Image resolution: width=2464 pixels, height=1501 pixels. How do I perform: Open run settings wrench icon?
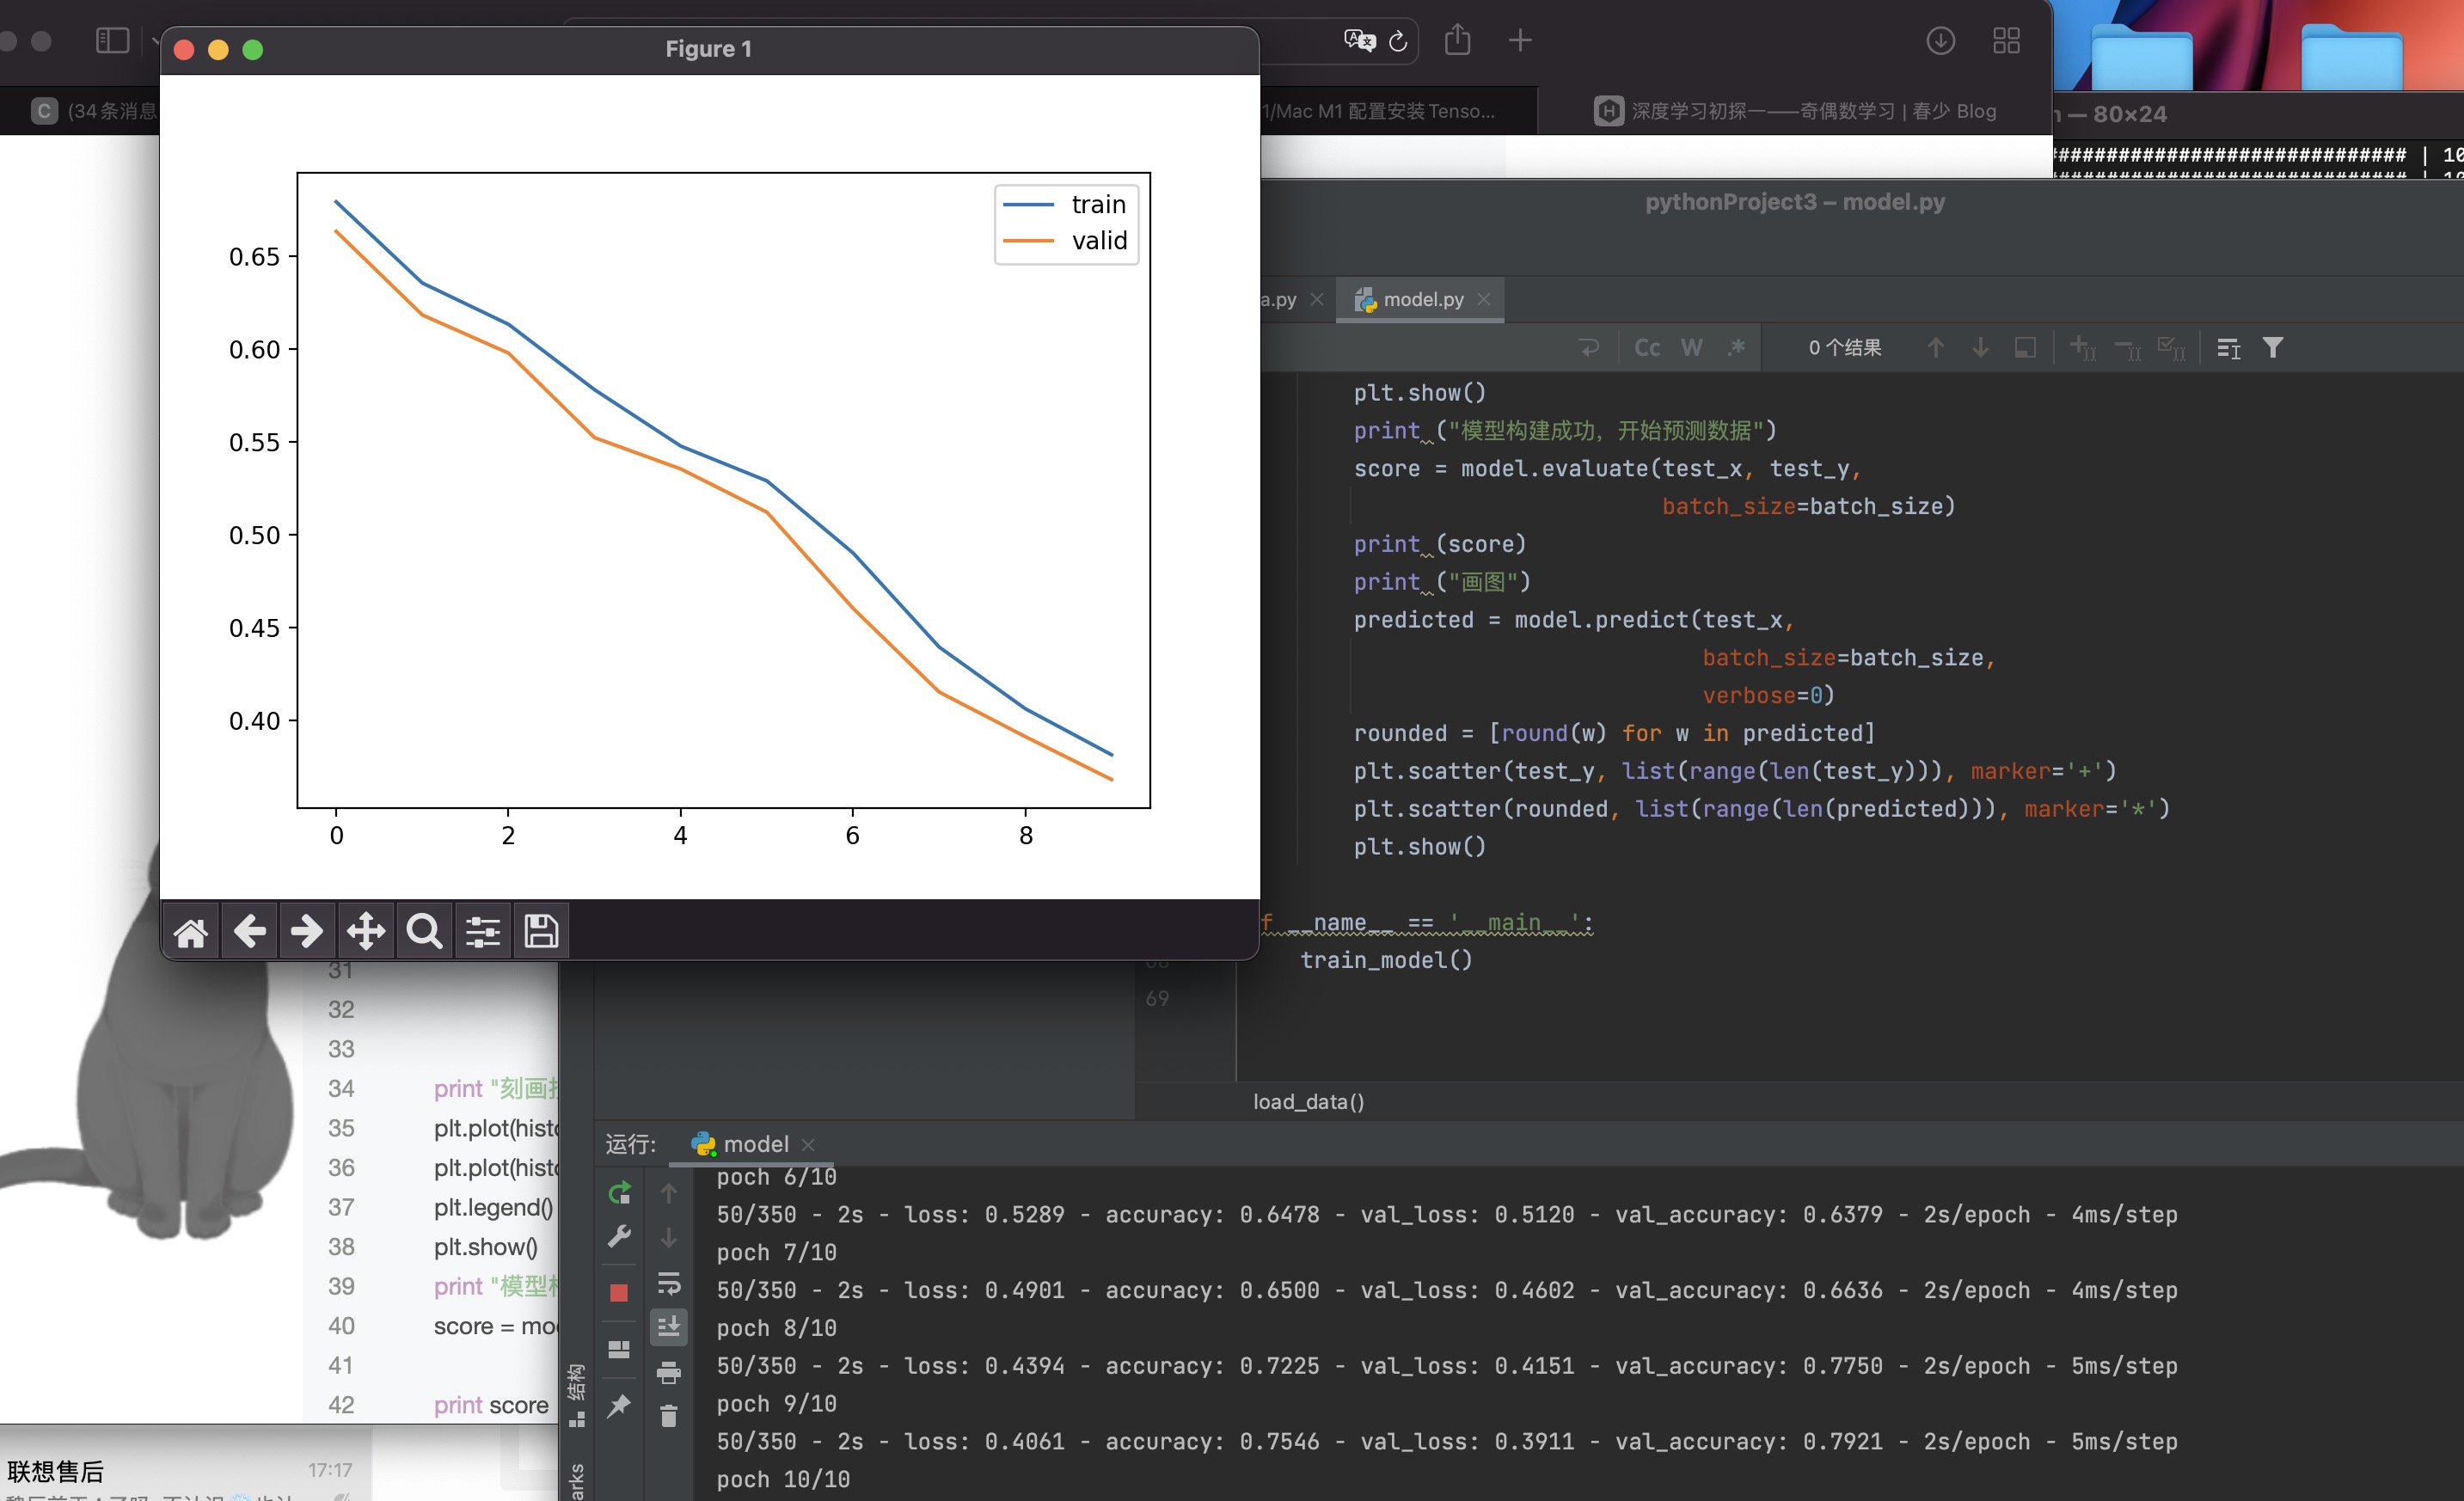[x=619, y=1237]
